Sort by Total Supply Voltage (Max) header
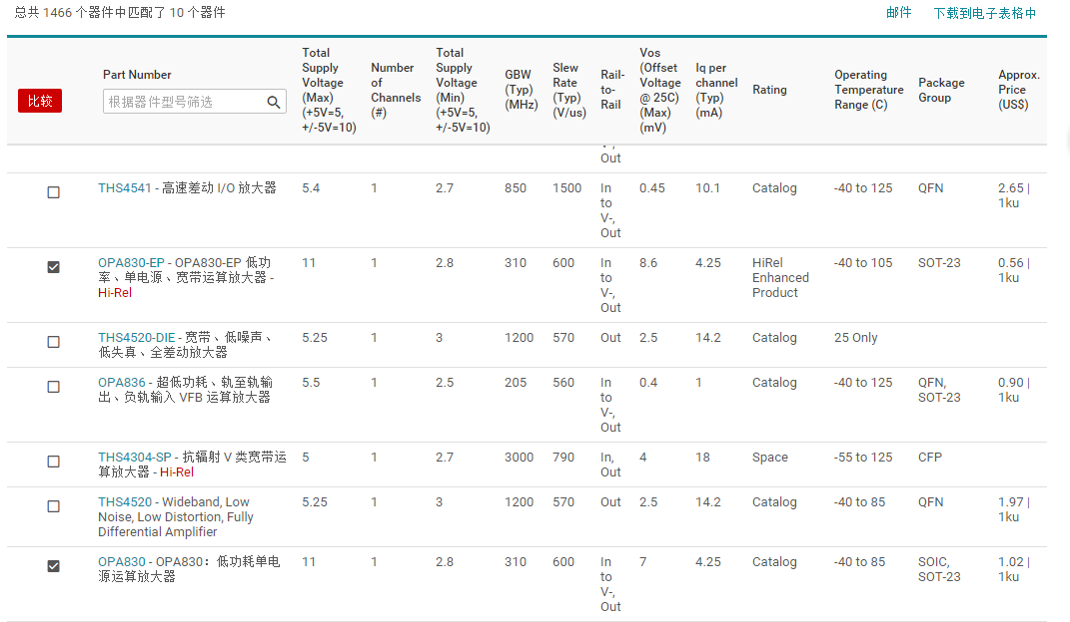 click(x=329, y=89)
